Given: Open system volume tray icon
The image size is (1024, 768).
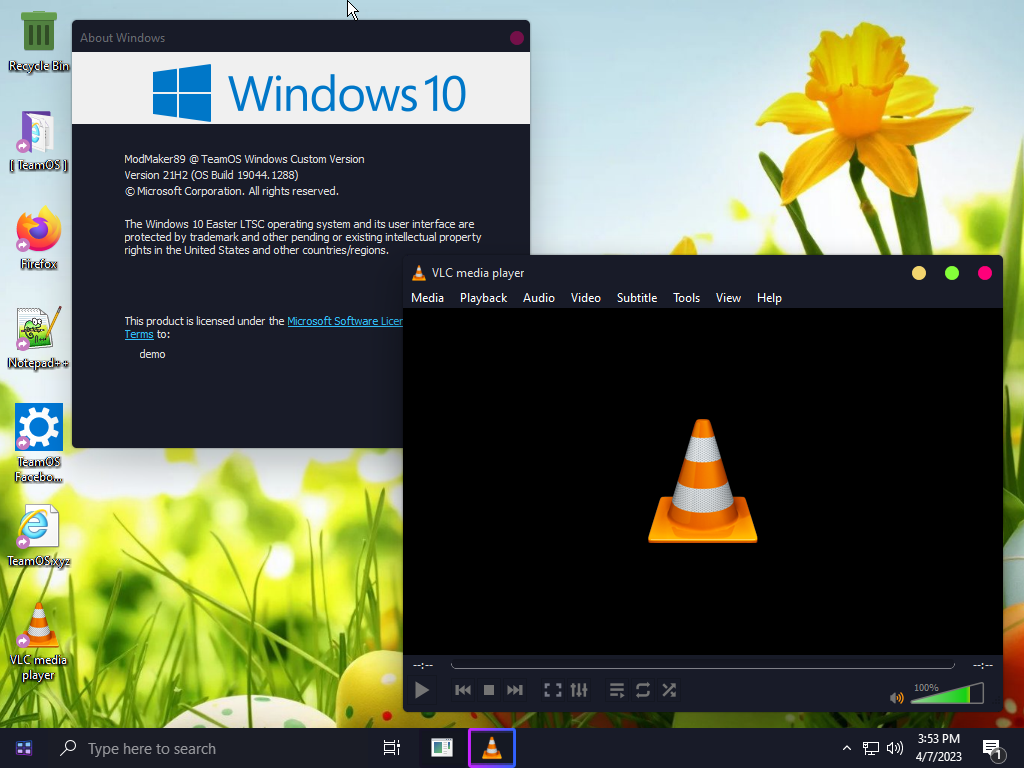Looking at the screenshot, I should pos(895,748).
